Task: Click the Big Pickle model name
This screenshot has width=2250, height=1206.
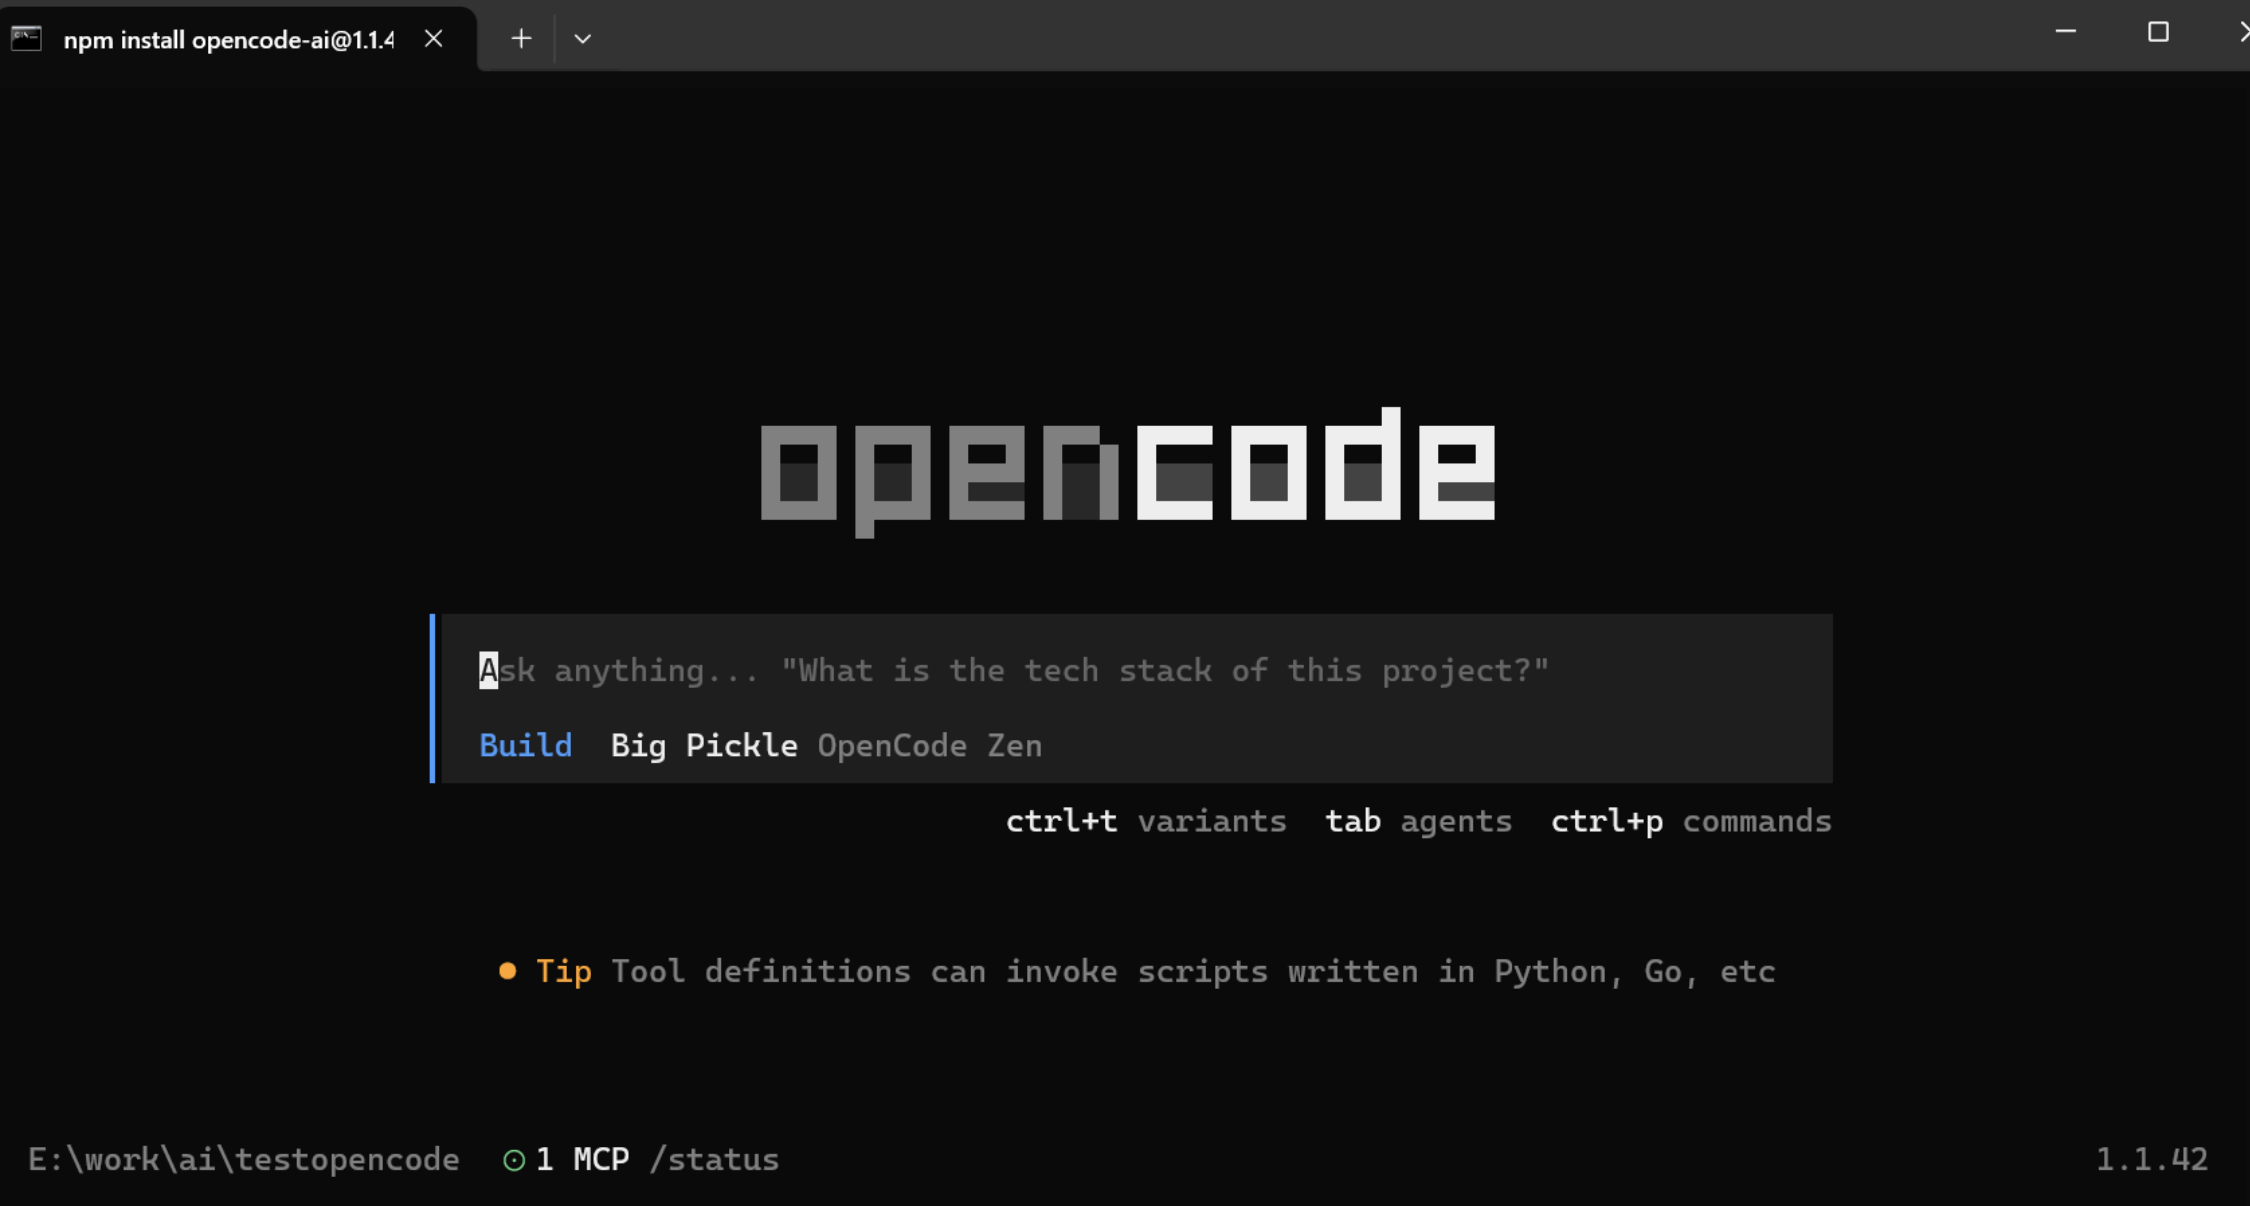Action: coord(703,745)
